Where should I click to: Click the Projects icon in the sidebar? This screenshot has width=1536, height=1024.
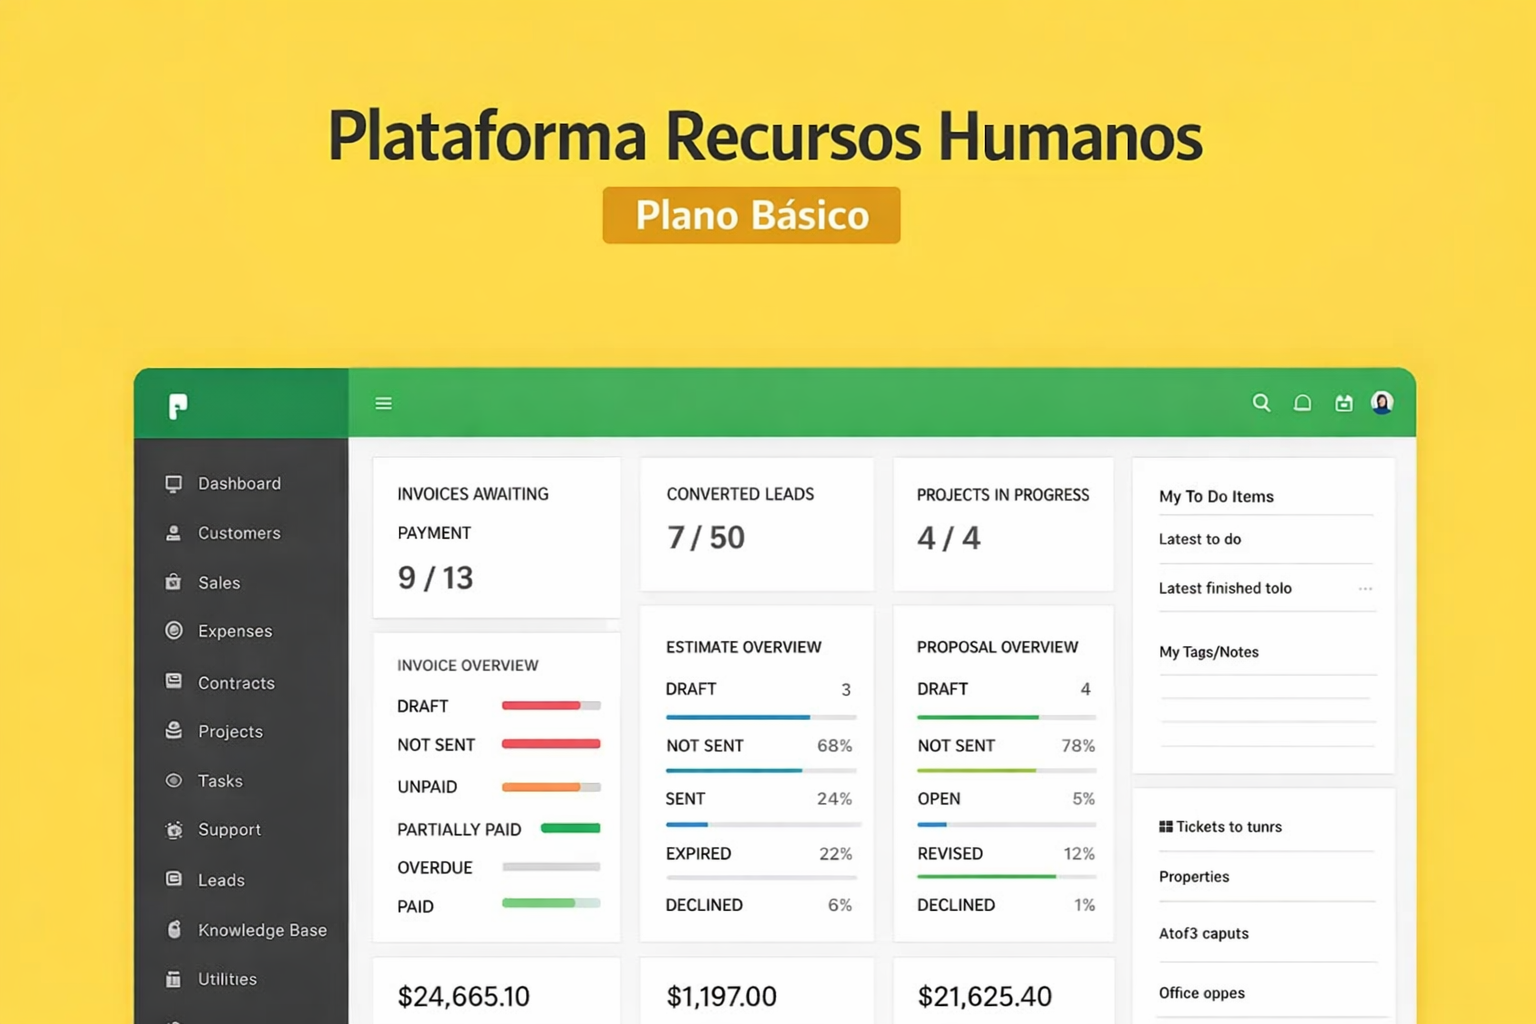(173, 731)
